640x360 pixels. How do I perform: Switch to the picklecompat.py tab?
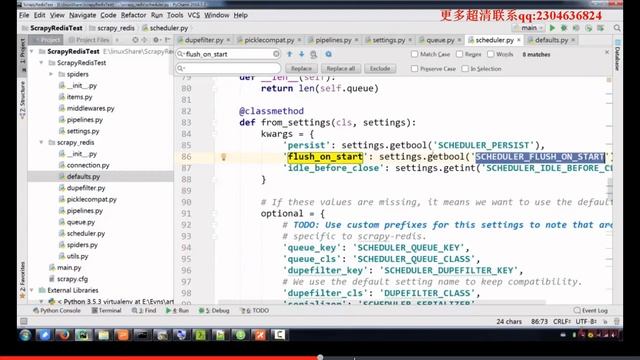click(269, 40)
